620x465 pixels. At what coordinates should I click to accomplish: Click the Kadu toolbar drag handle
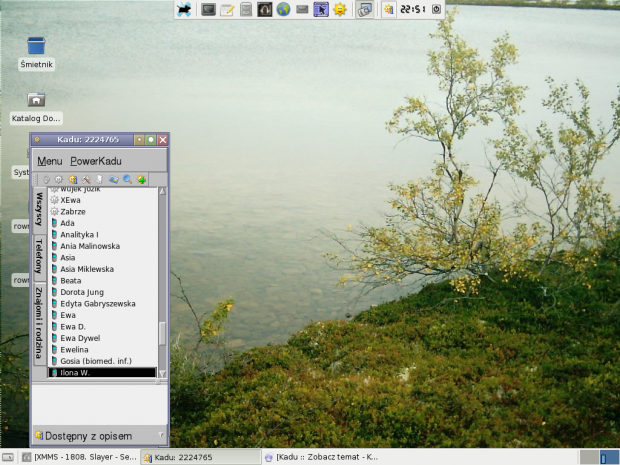point(35,180)
